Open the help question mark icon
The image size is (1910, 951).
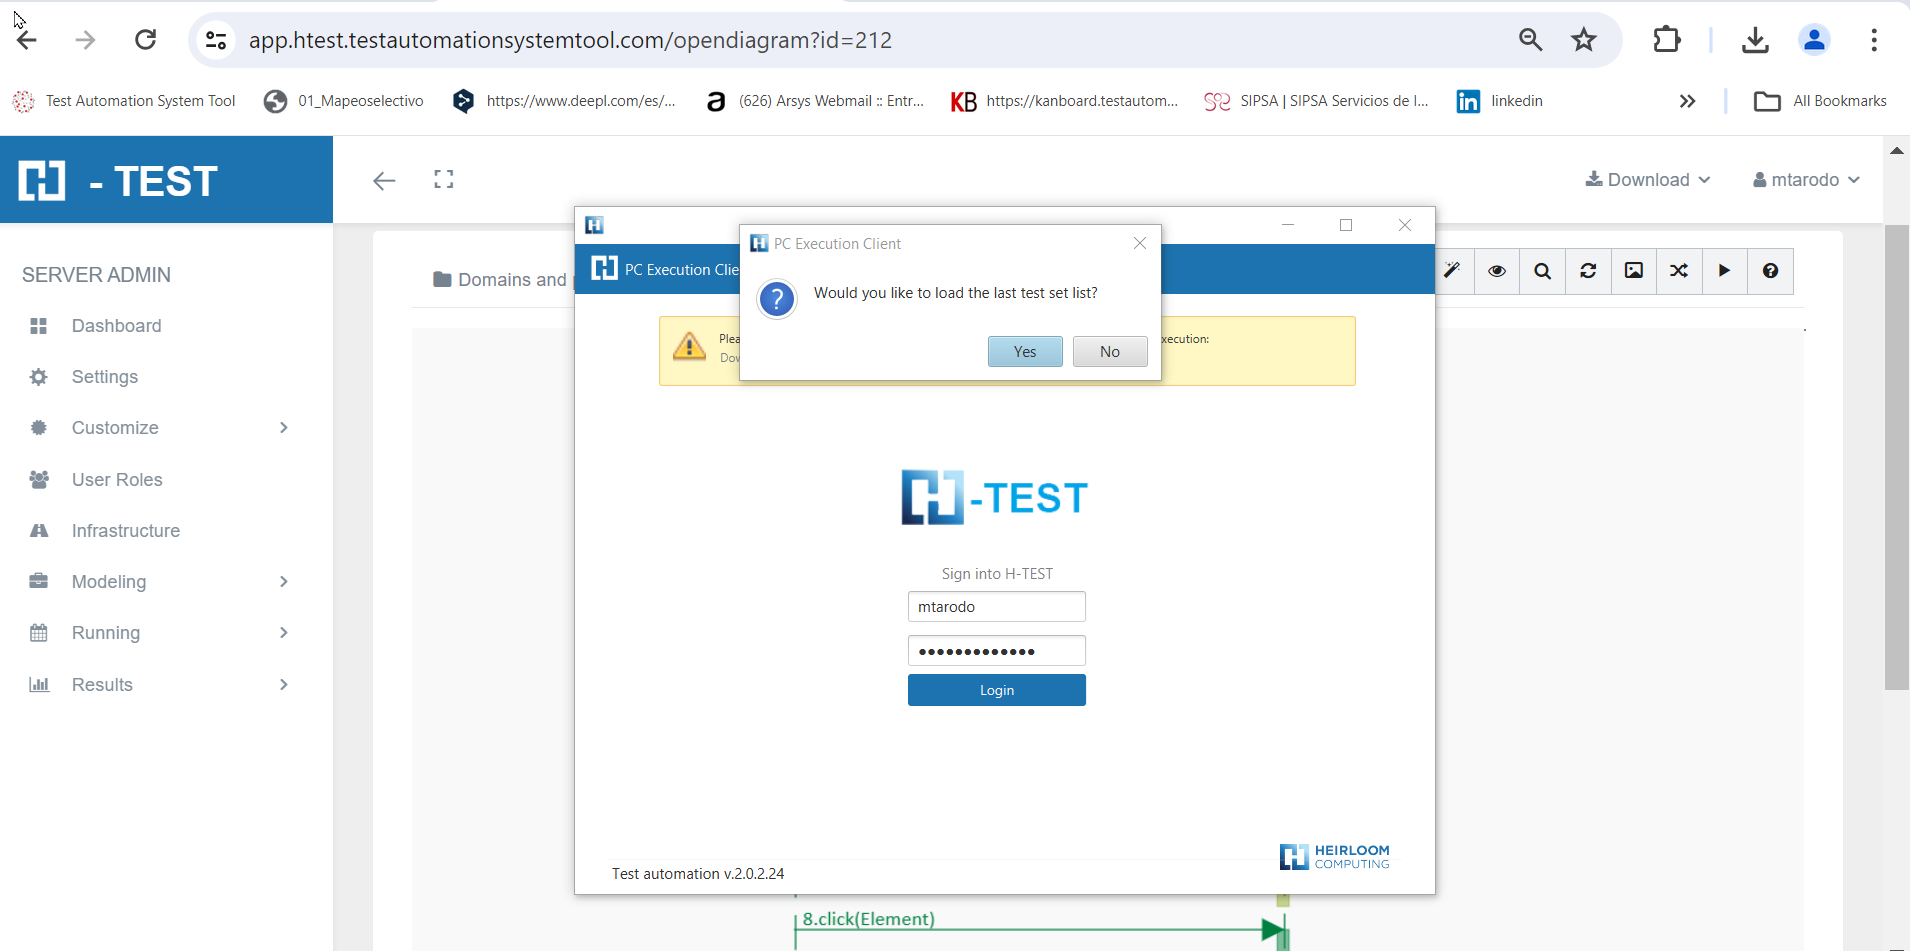1770,271
